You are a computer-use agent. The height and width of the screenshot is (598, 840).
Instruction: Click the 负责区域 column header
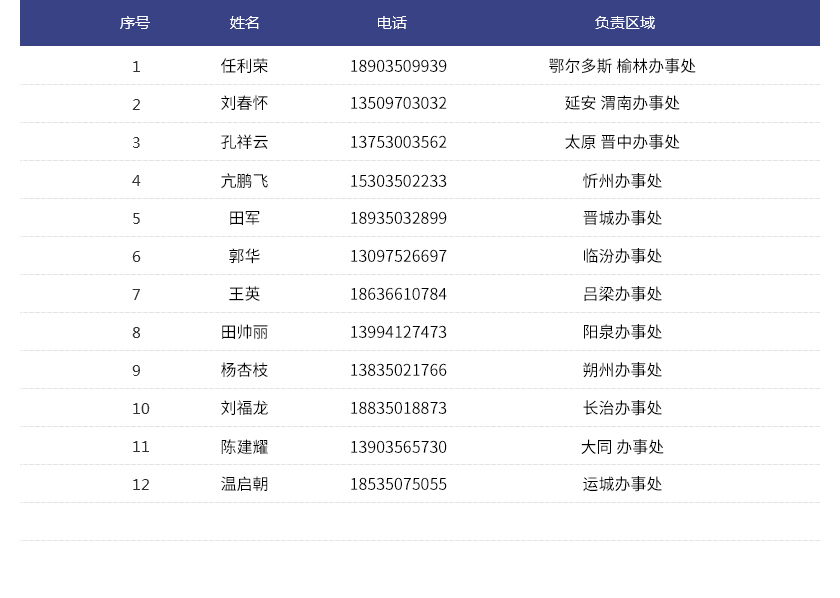coord(625,23)
